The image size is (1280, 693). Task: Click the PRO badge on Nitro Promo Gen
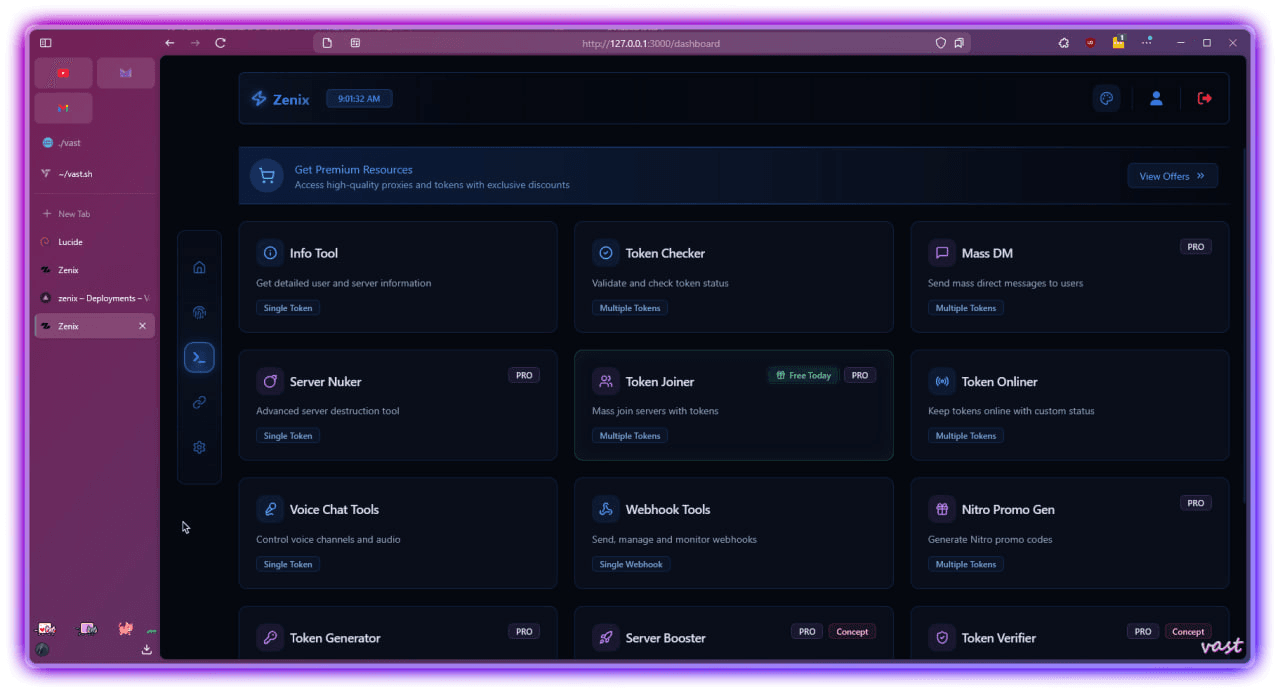tap(1195, 503)
